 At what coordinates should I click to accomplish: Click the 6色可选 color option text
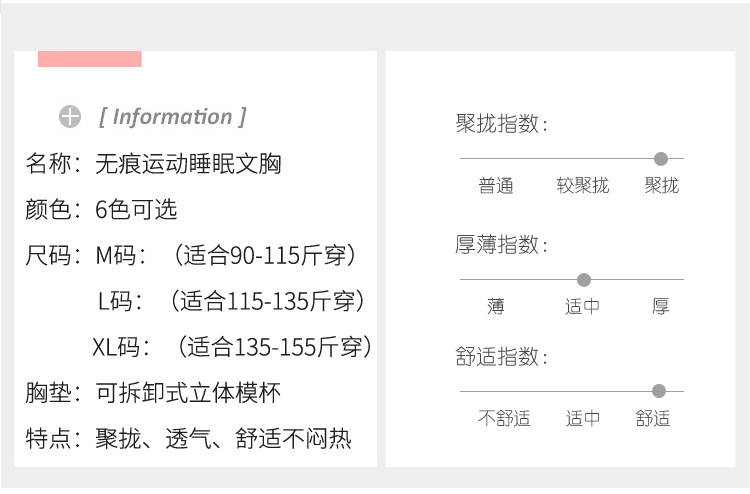(136, 209)
